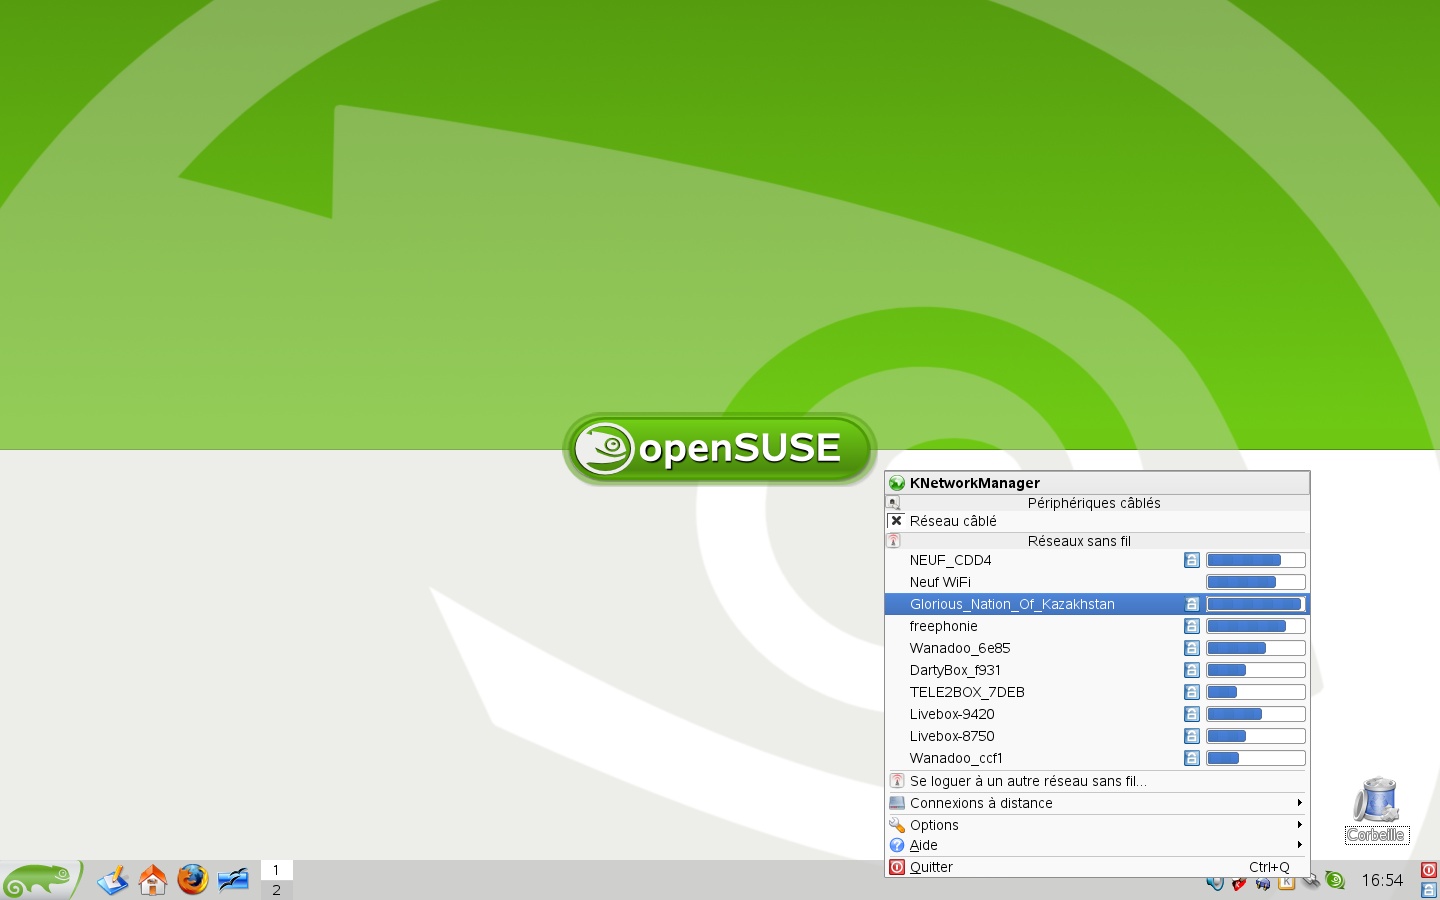Click Se loguer à un autre réseau sans fil
The width and height of the screenshot is (1440, 900).
click(x=1097, y=781)
